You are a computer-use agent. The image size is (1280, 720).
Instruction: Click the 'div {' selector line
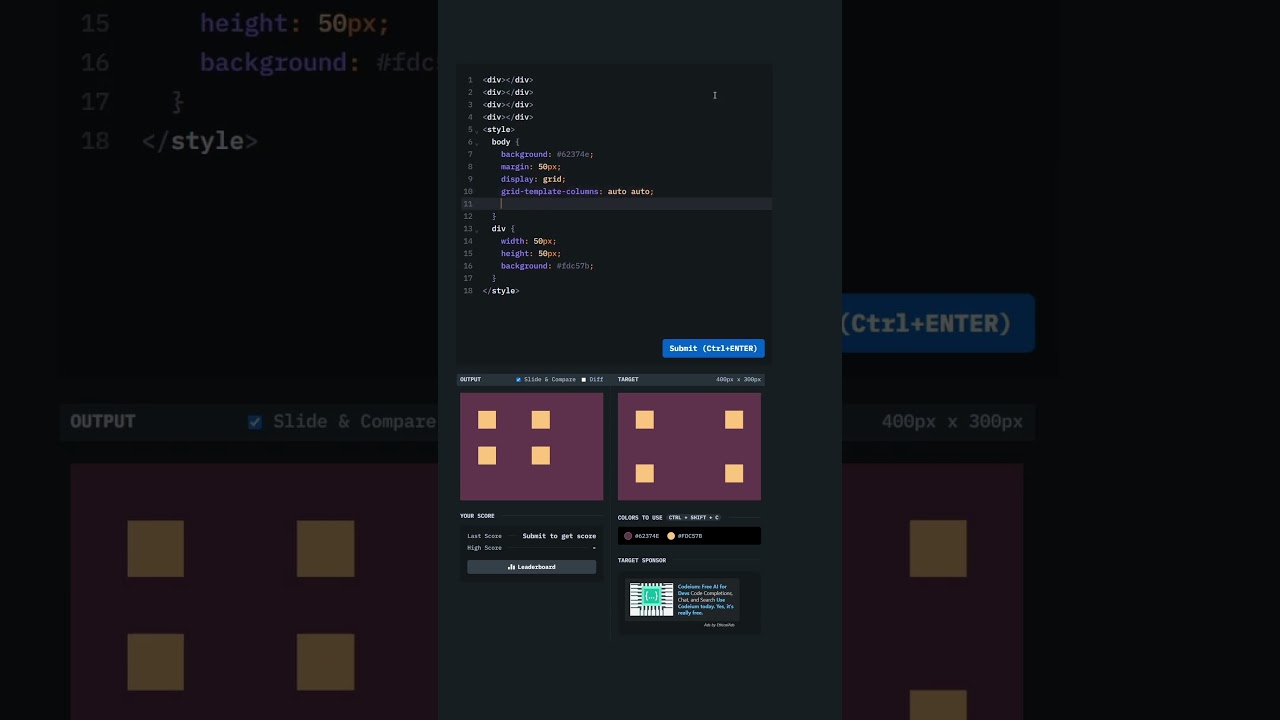point(503,229)
